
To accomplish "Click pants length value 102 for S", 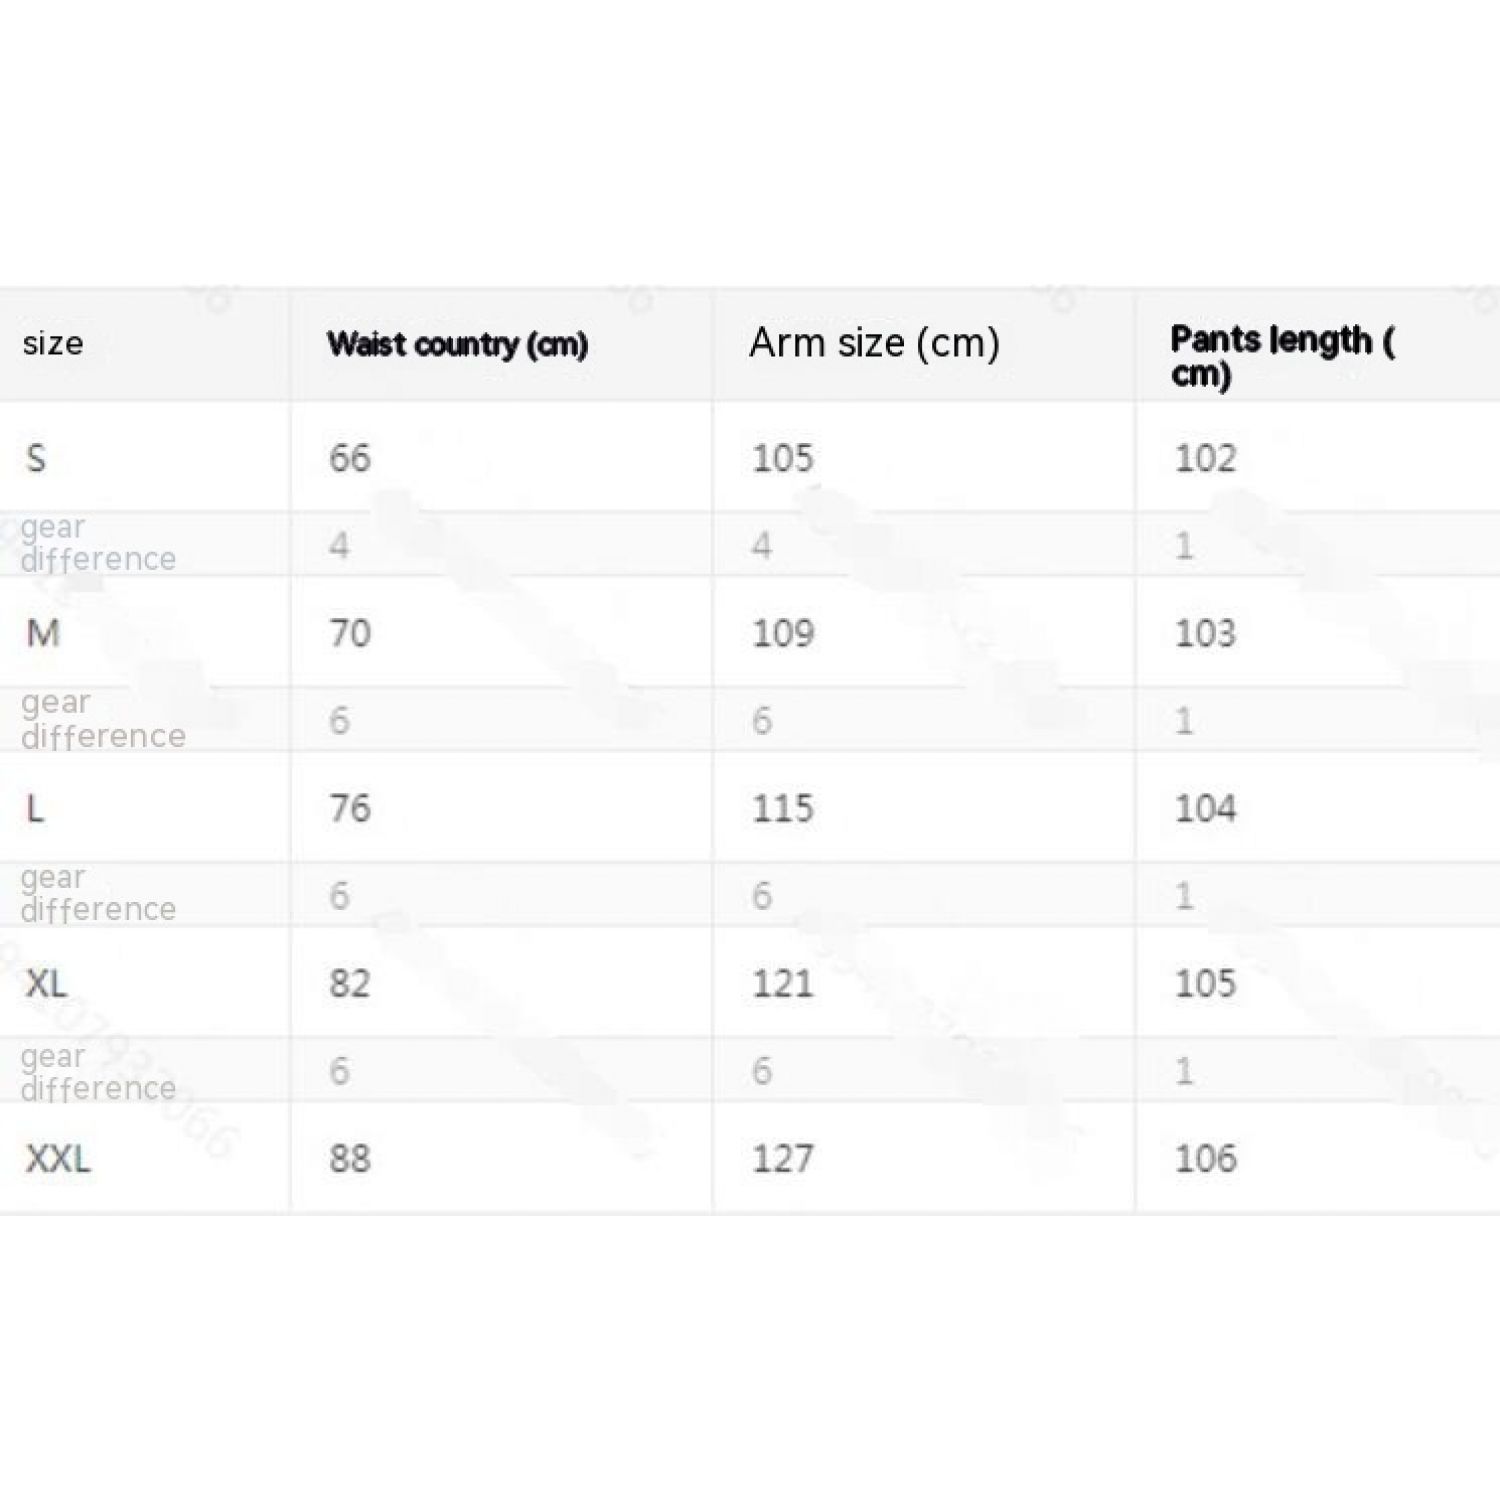I will tap(1205, 458).
